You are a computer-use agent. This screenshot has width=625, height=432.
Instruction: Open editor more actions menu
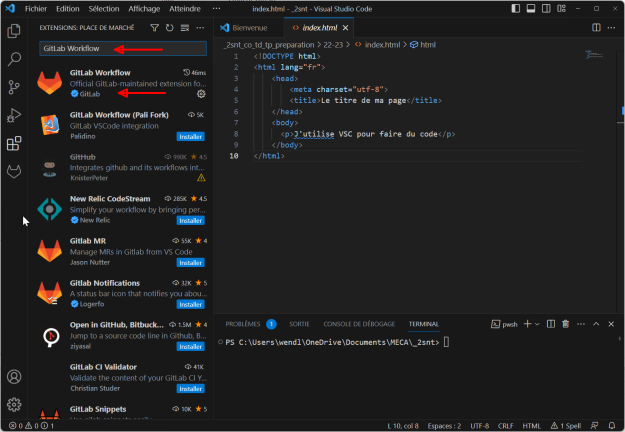[611, 27]
